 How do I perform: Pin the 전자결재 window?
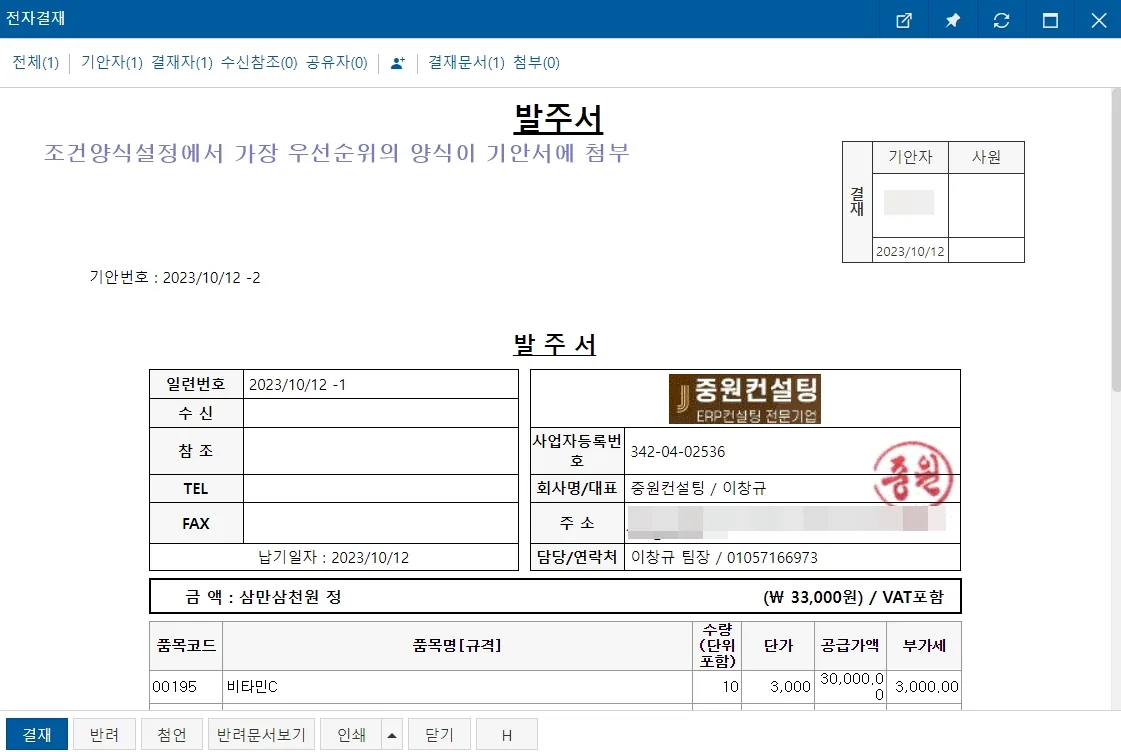(x=952, y=20)
